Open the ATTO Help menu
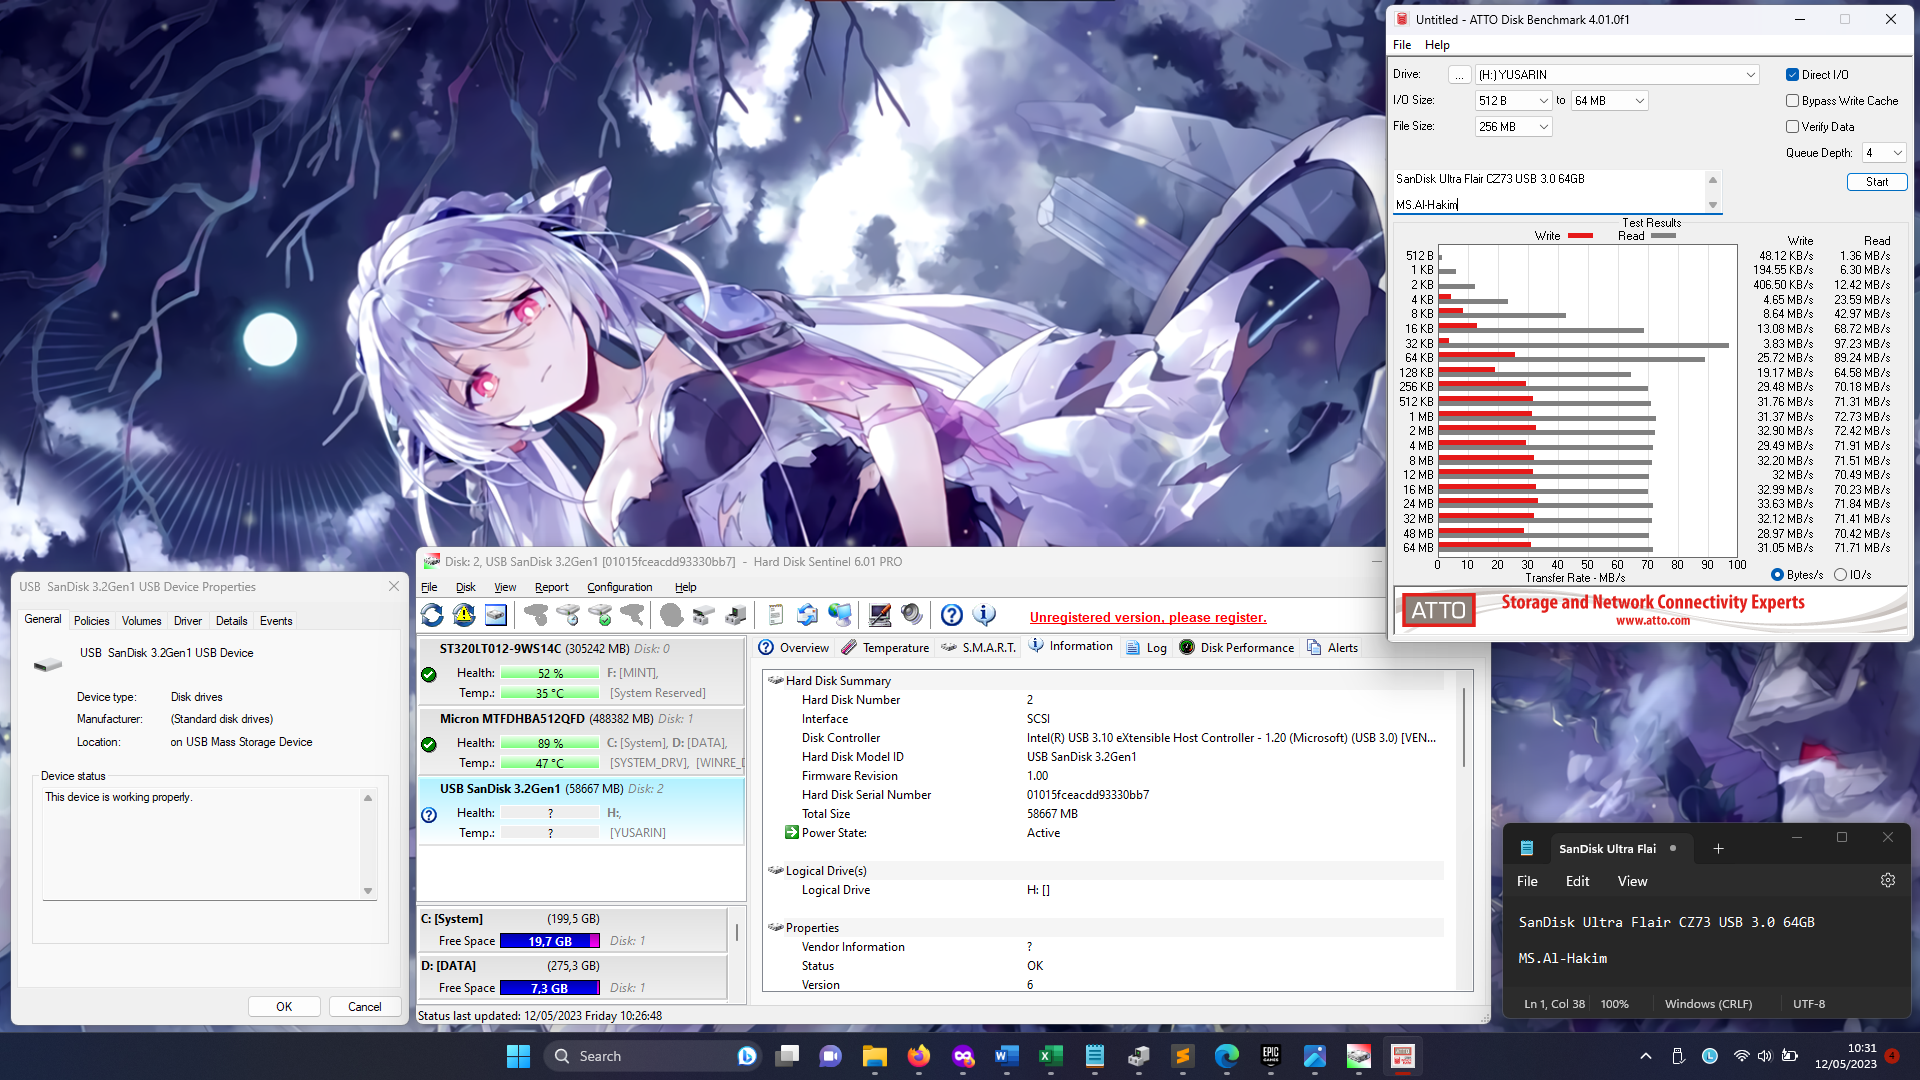 pos(1437,45)
